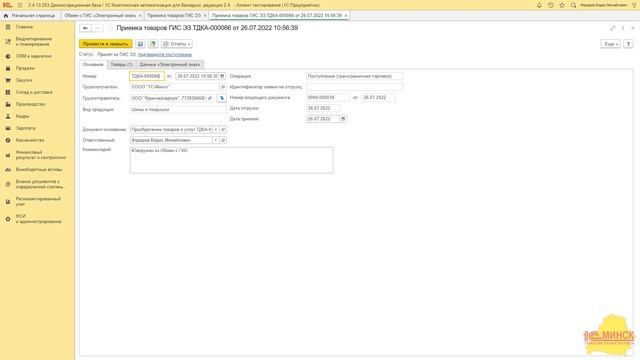Open Документ-основание linked record icon
The height and width of the screenshot is (360, 640).
pyautogui.click(x=223, y=129)
